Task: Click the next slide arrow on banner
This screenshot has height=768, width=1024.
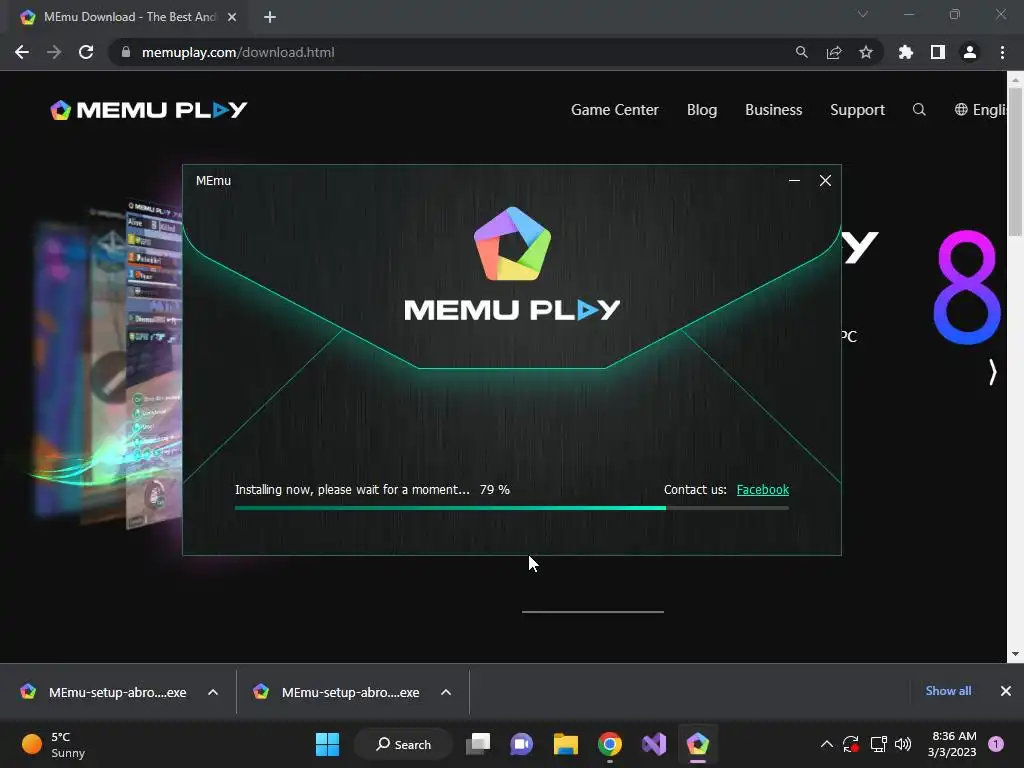Action: pos(992,372)
